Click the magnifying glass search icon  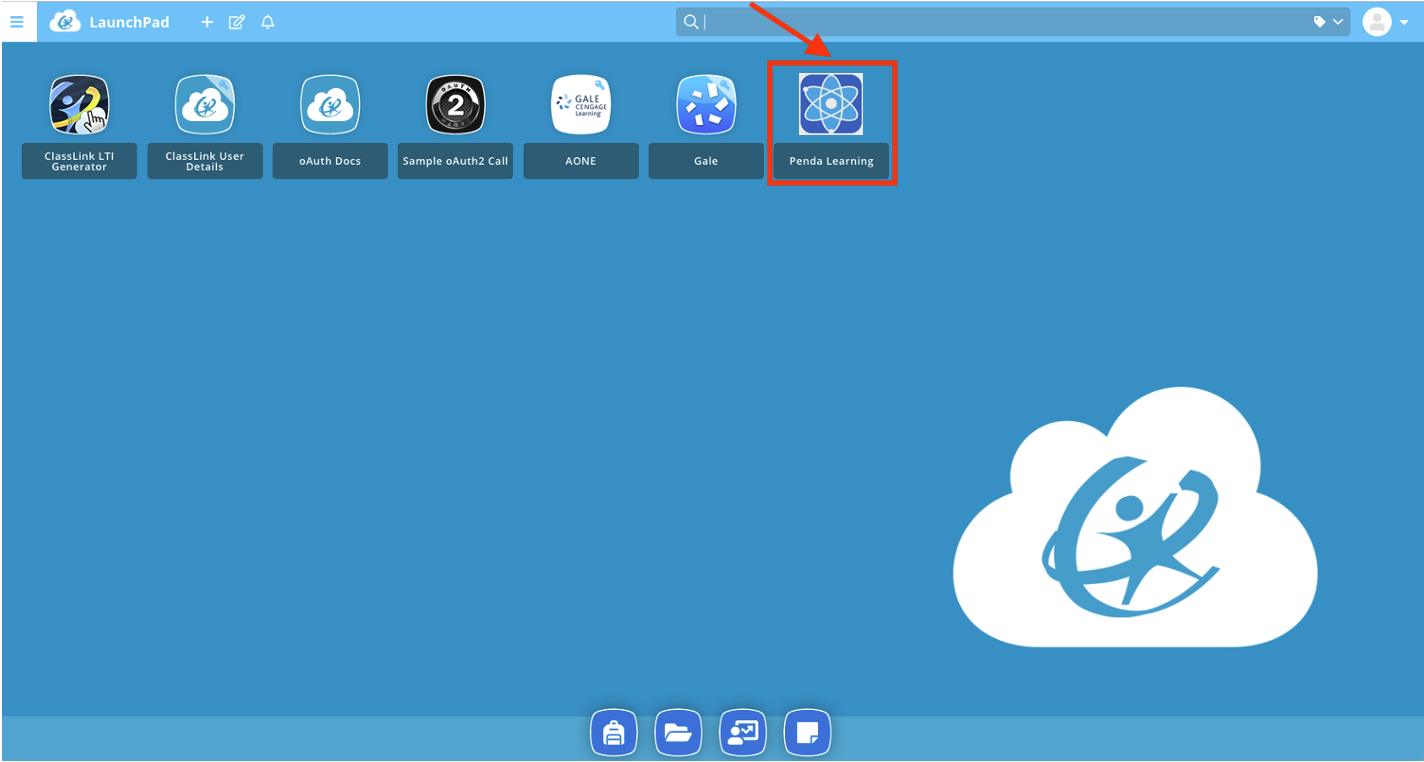pyautogui.click(x=691, y=22)
